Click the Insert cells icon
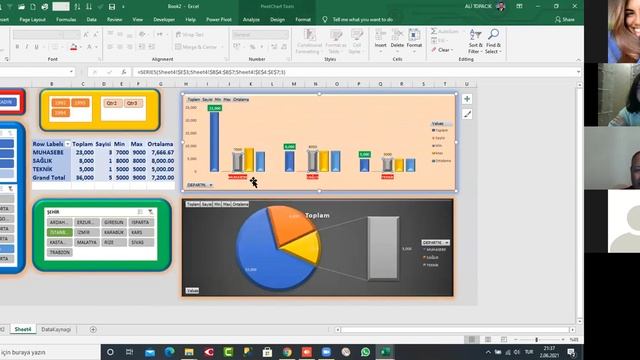Screen dimensions: 640x360 [380, 39]
